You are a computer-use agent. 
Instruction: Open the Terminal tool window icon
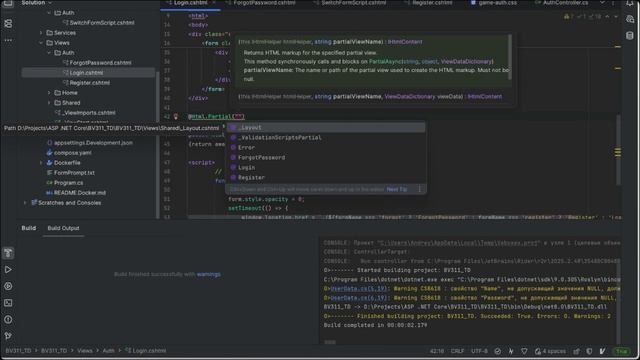[8, 303]
